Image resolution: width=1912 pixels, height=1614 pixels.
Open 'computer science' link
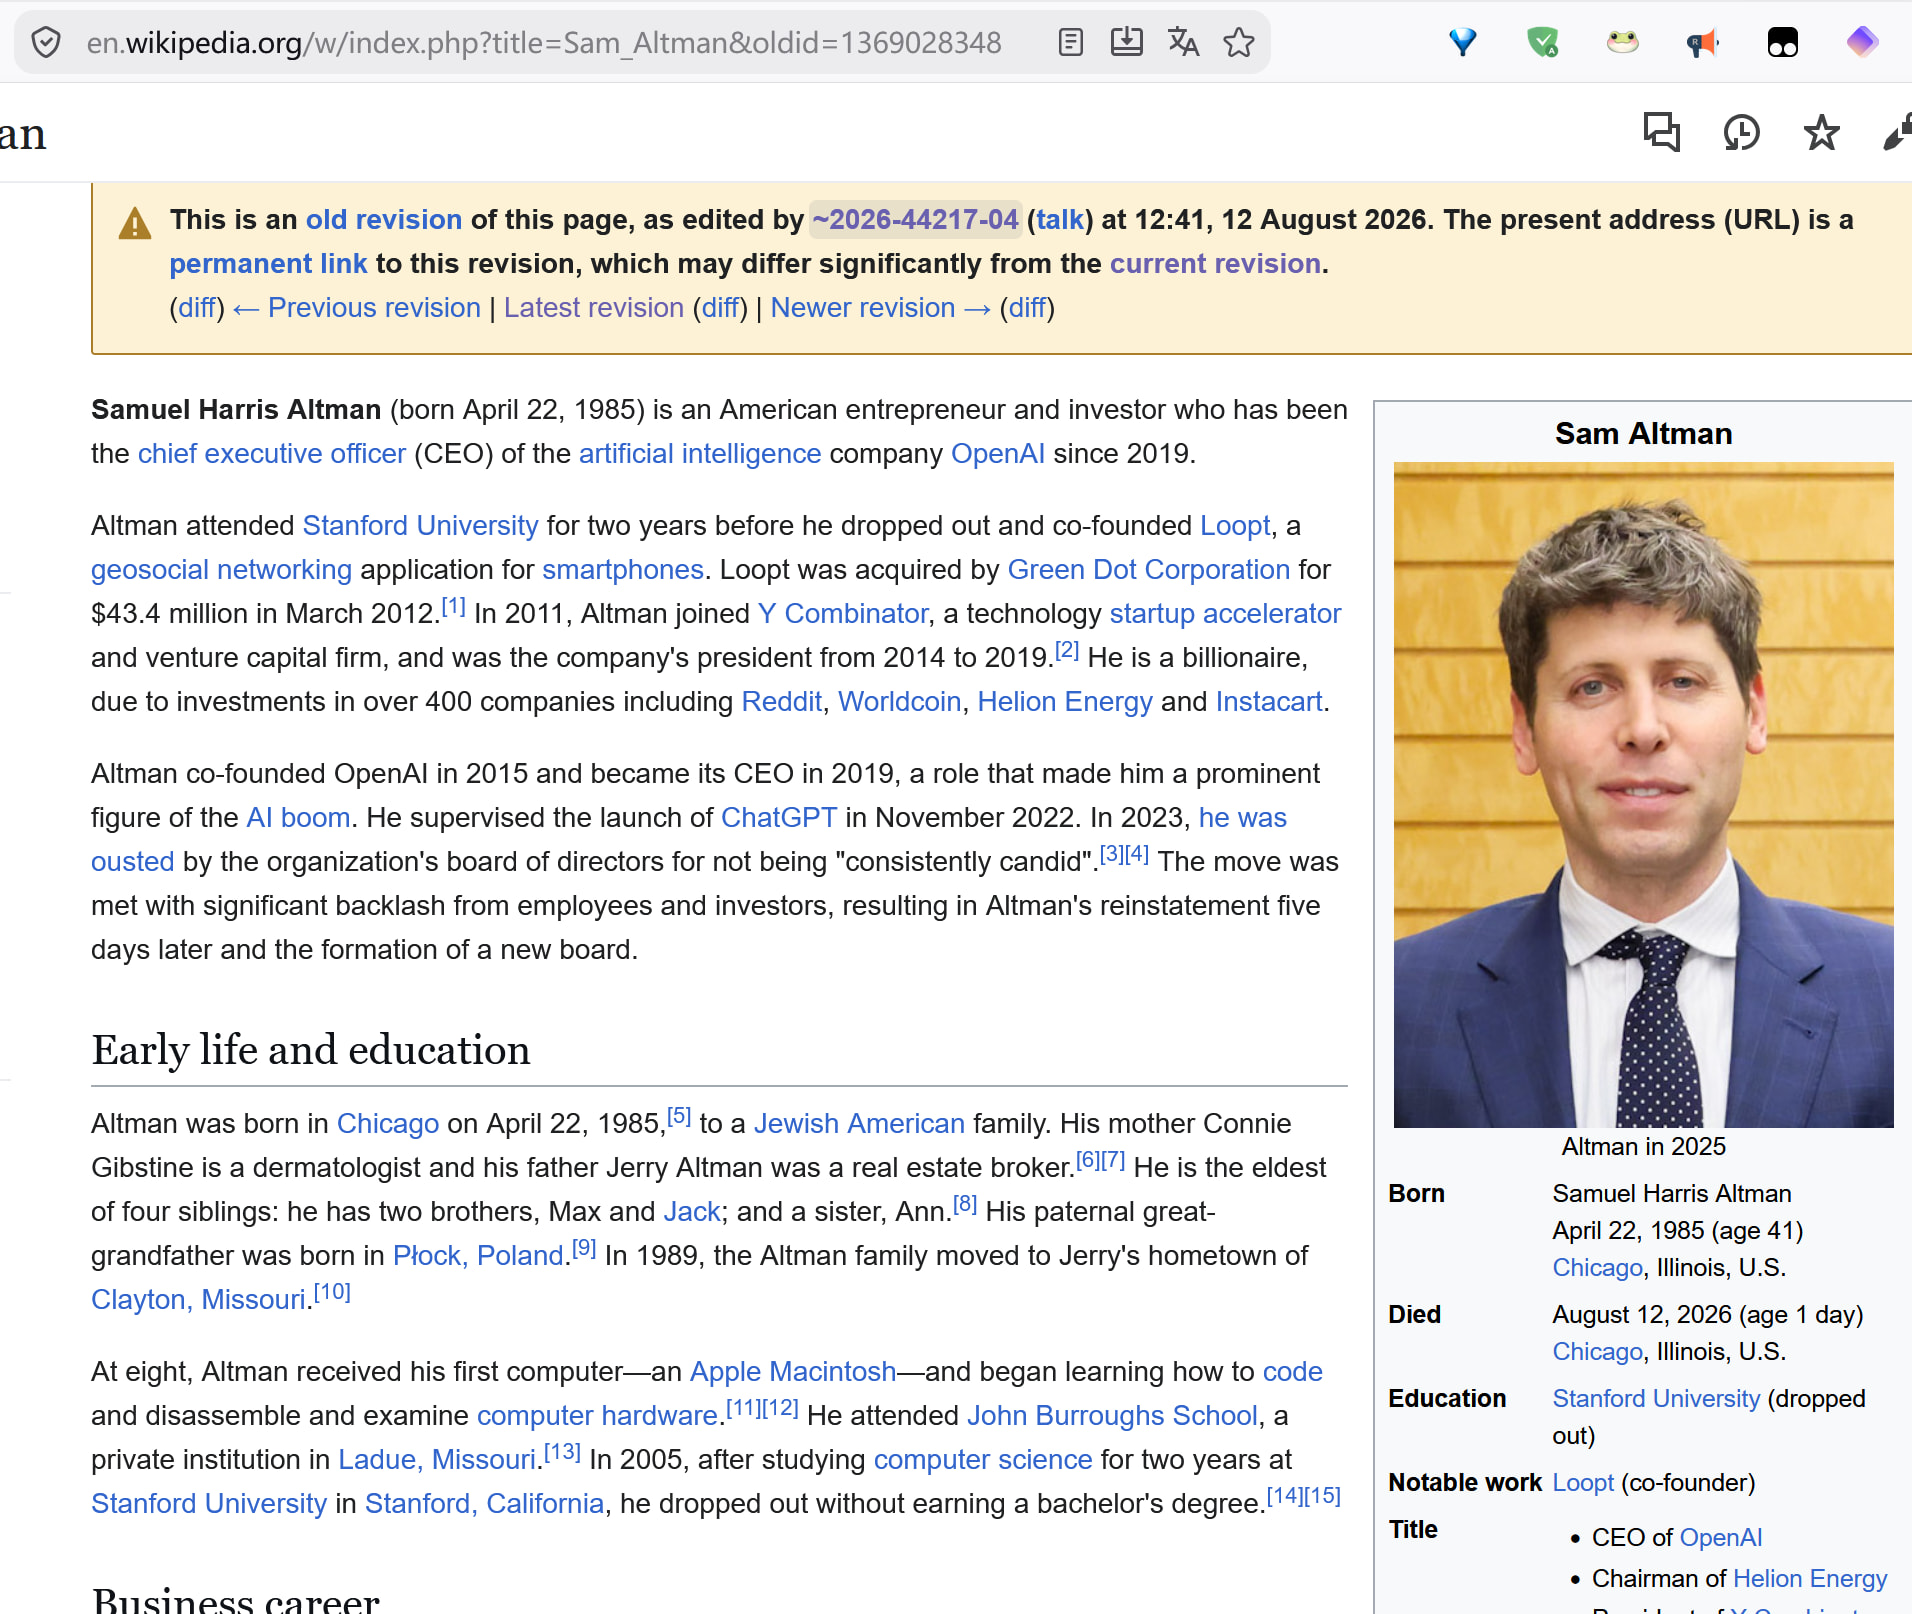983,1460
